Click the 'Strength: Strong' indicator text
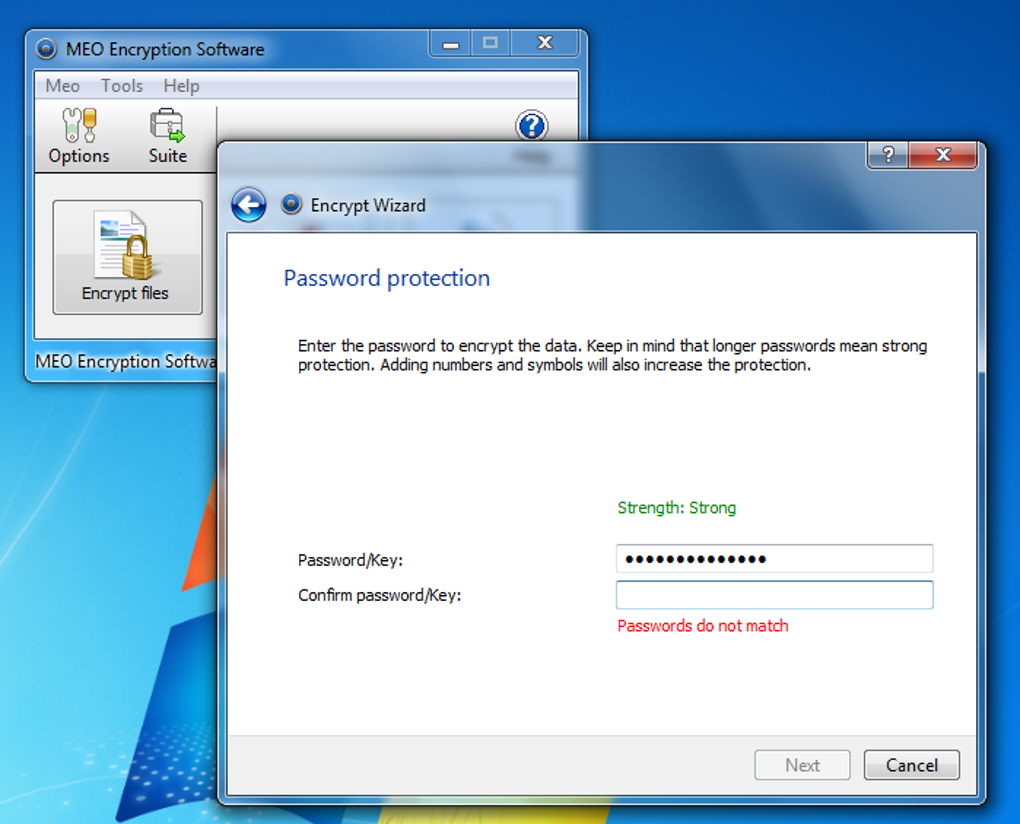 pyautogui.click(x=677, y=507)
